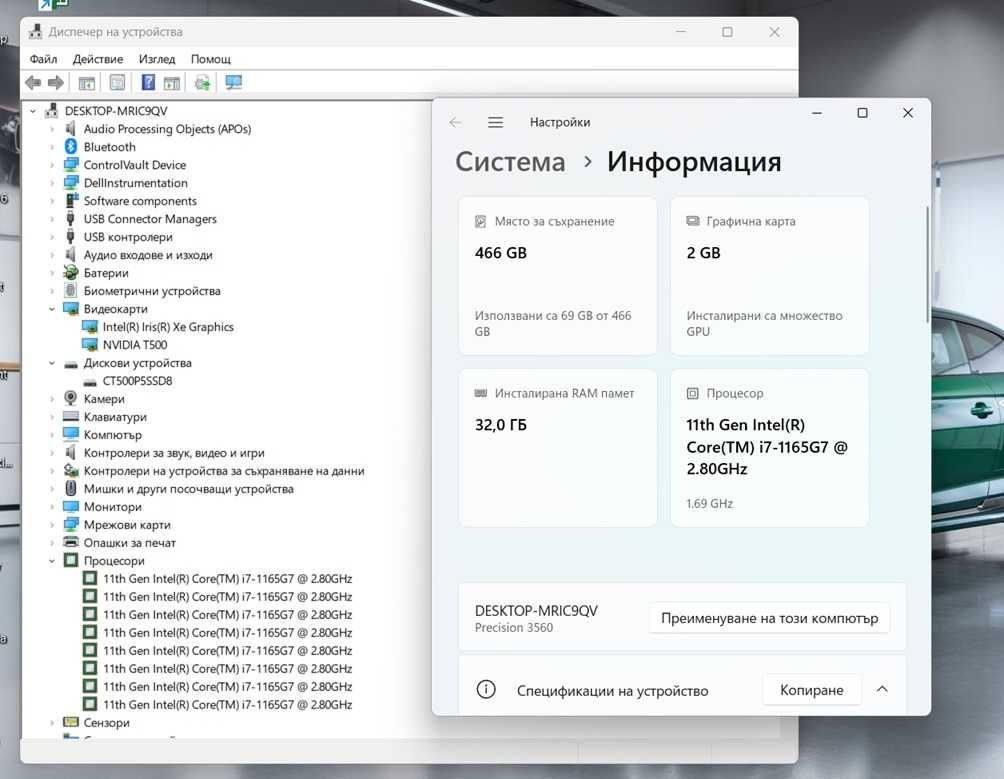Select DellInstrumentation tree item

pos(136,183)
